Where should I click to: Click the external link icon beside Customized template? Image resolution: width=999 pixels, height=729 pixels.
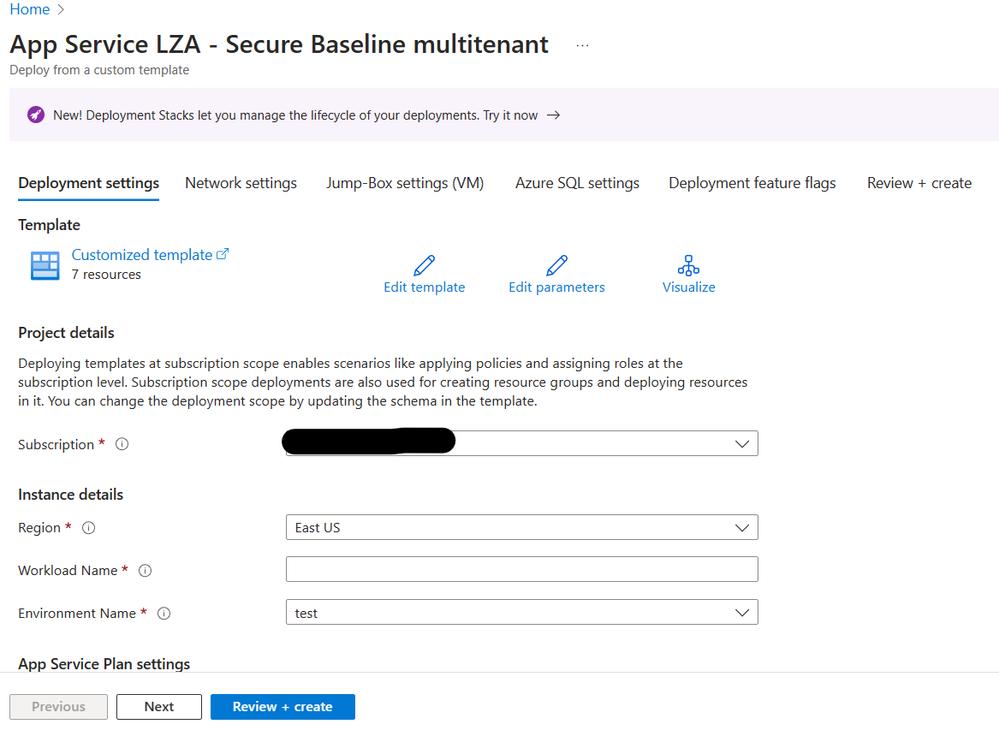pyautogui.click(x=222, y=254)
